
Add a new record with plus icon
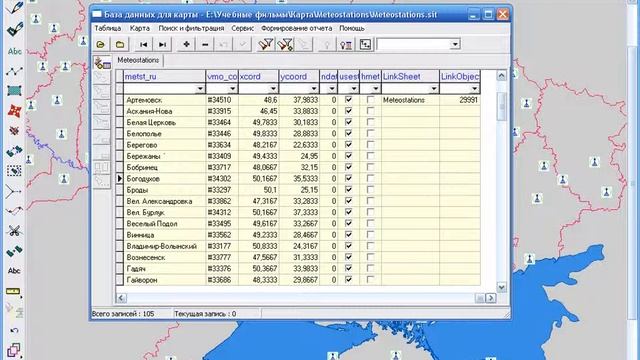[x=186, y=44]
